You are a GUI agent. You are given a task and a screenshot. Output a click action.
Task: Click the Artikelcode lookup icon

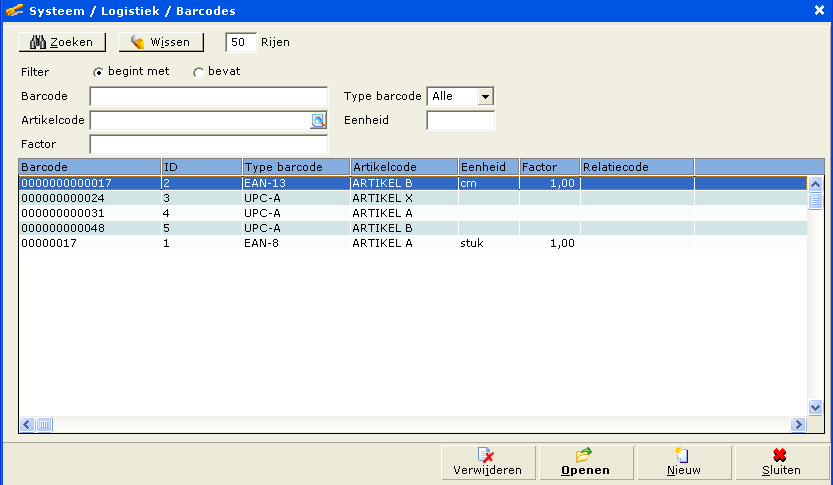click(318, 121)
